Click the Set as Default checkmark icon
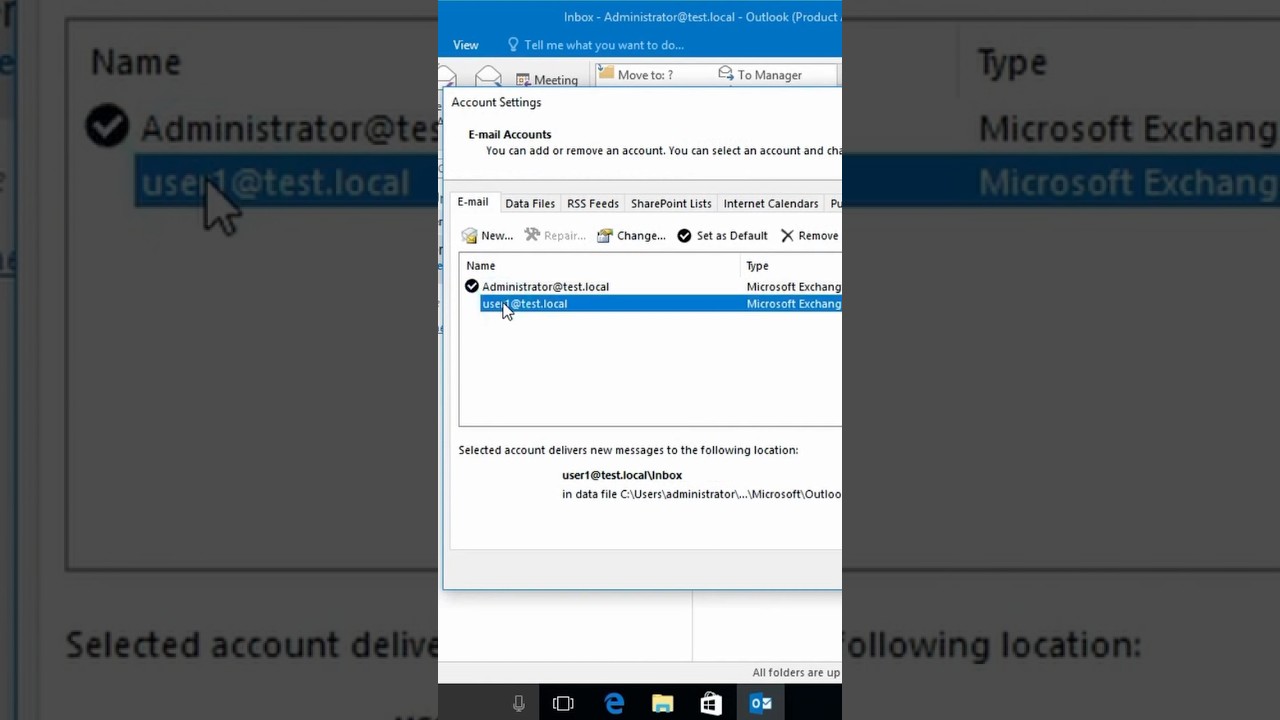The width and height of the screenshot is (1280, 720). [684, 236]
